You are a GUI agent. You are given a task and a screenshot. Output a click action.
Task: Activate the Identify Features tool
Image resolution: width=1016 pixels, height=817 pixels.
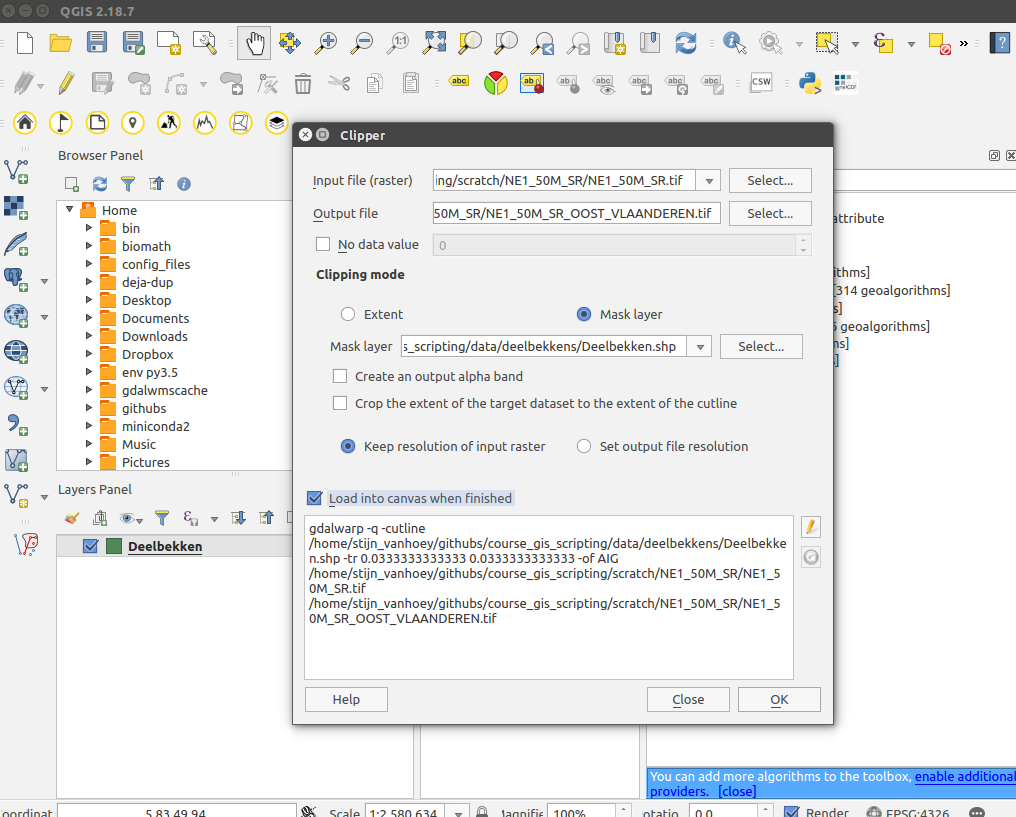pos(734,43)
